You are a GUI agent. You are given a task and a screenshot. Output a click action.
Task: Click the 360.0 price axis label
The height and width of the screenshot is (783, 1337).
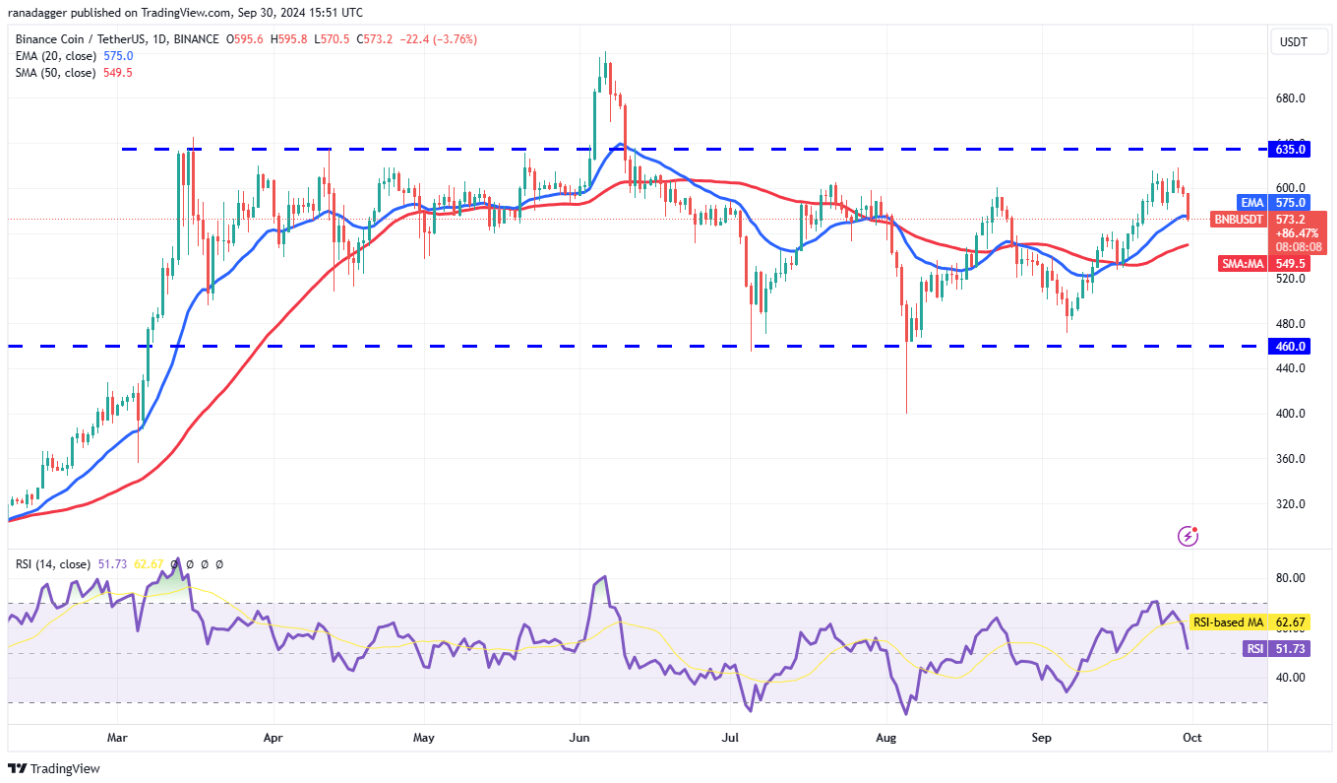[x=1290, y=459]
